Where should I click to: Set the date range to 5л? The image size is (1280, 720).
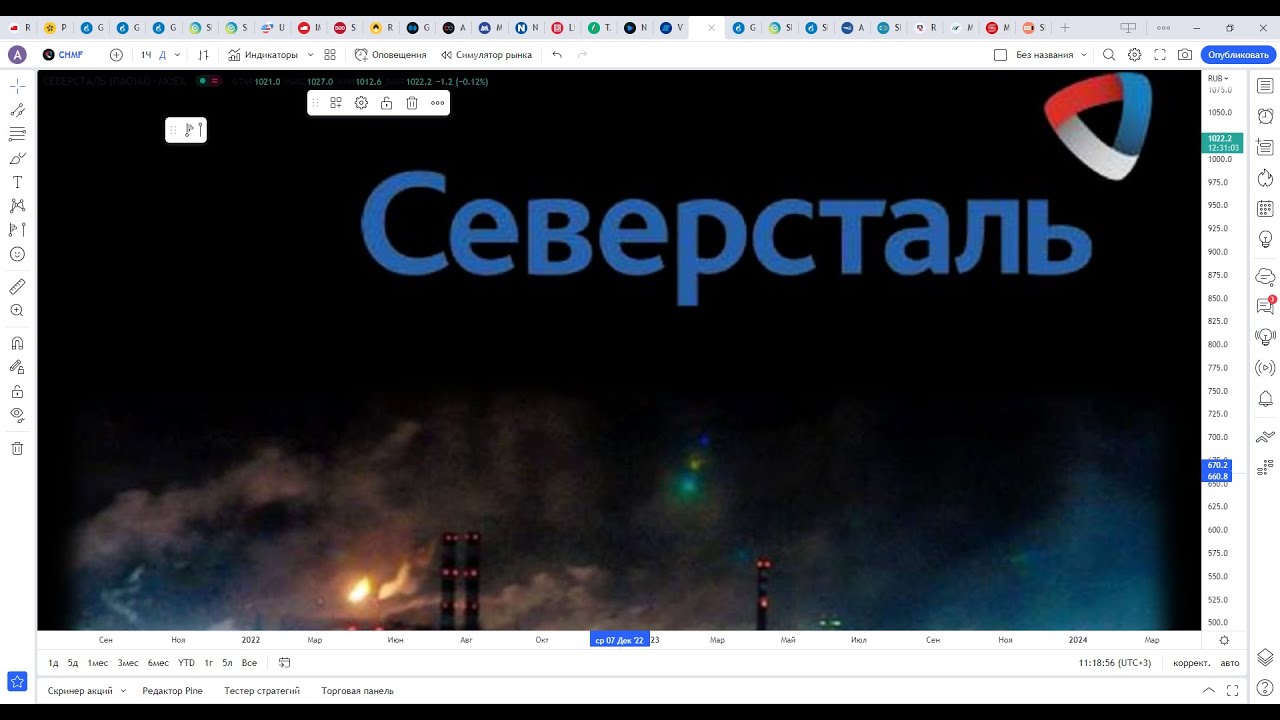tap(227, 663)
